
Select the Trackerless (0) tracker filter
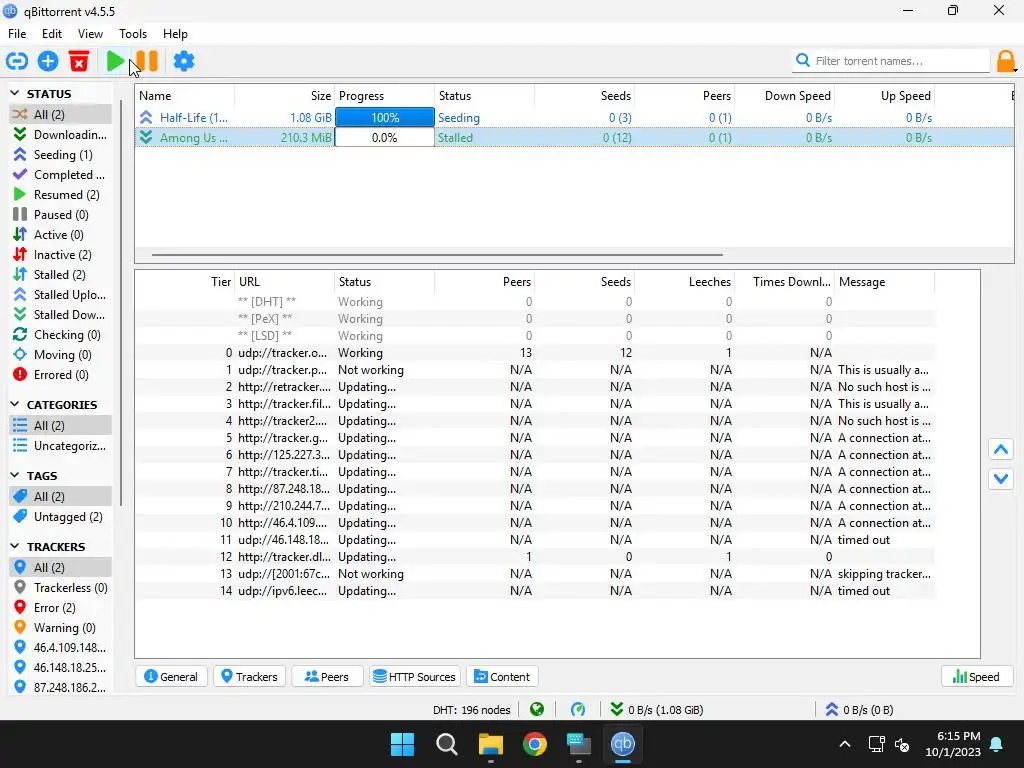click(61, 588)
